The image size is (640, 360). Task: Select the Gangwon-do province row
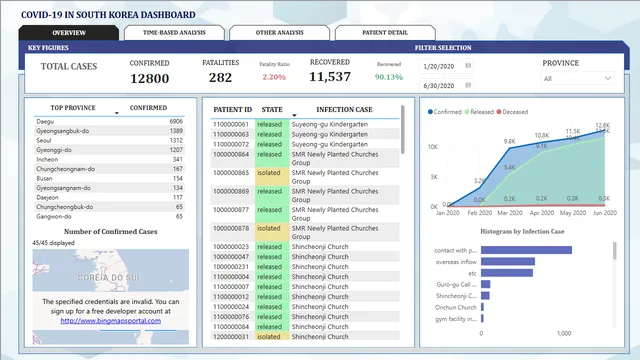(109, 216)
